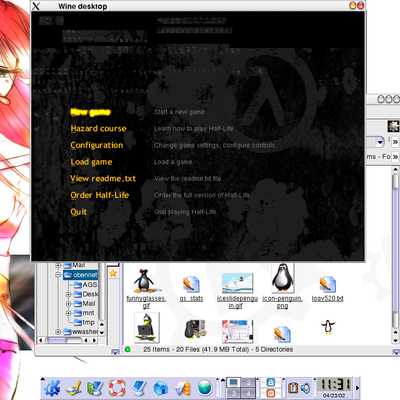
Task: Open thumbnail of Tux with laptop
Action: click(147, 327)
